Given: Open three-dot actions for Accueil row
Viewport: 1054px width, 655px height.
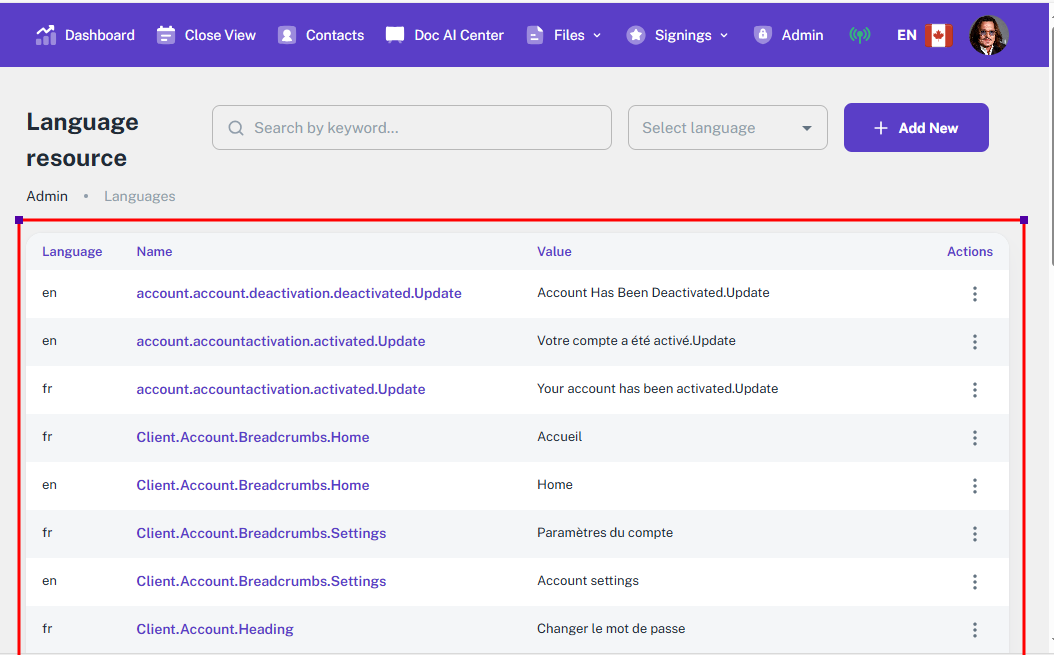Looking at the screenshot, I should tap(974, 438).
